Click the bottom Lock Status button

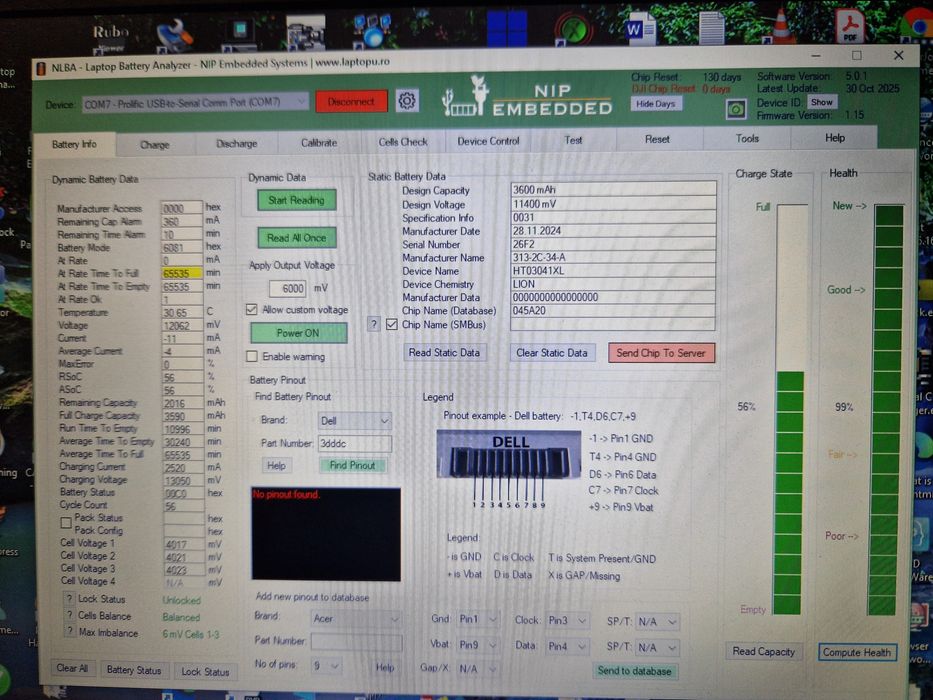pyautogui.click(x=205, y=671)
